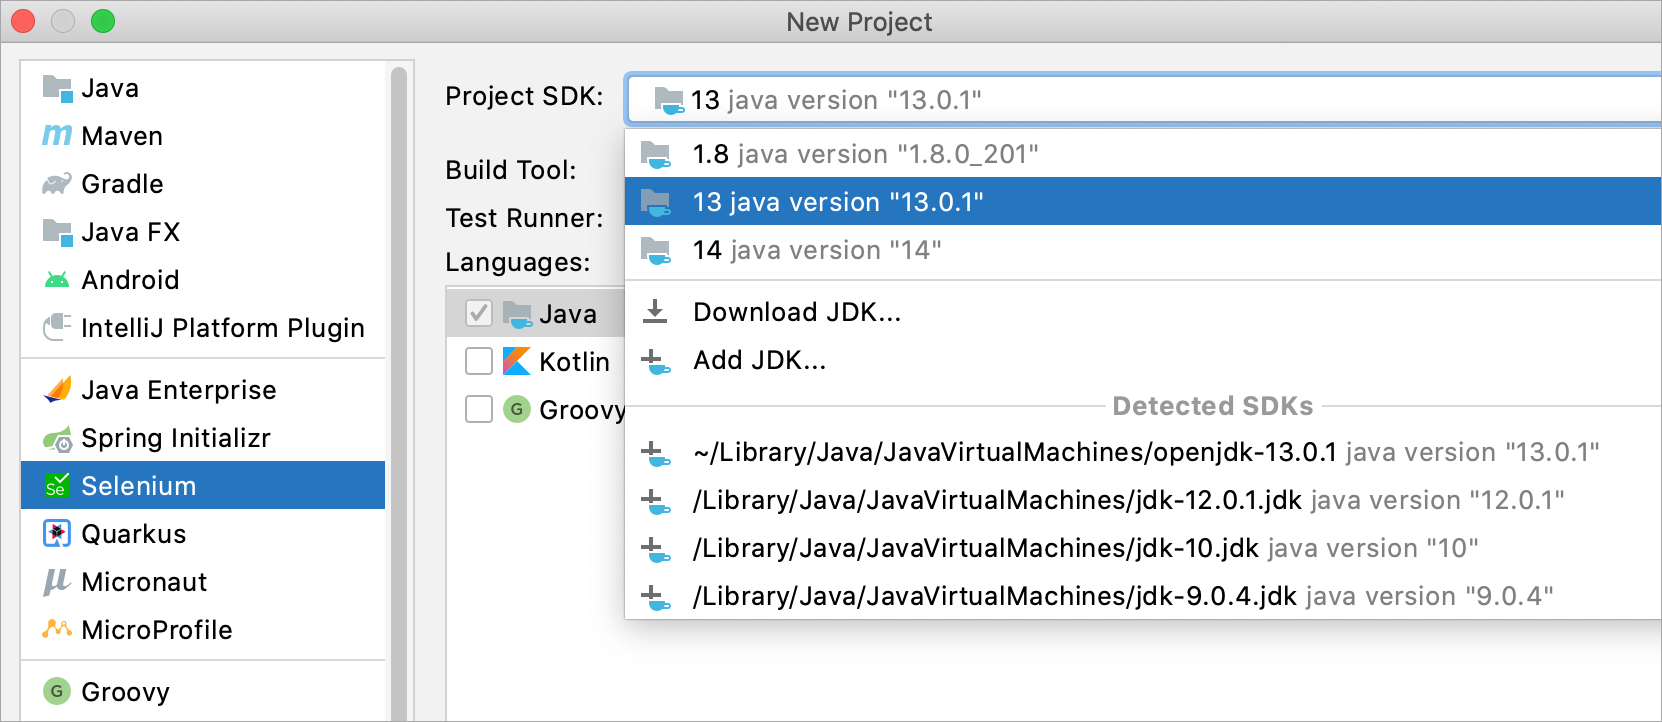
Task: Click the Download JDK arrow icon
Action: tap(655, 311)
